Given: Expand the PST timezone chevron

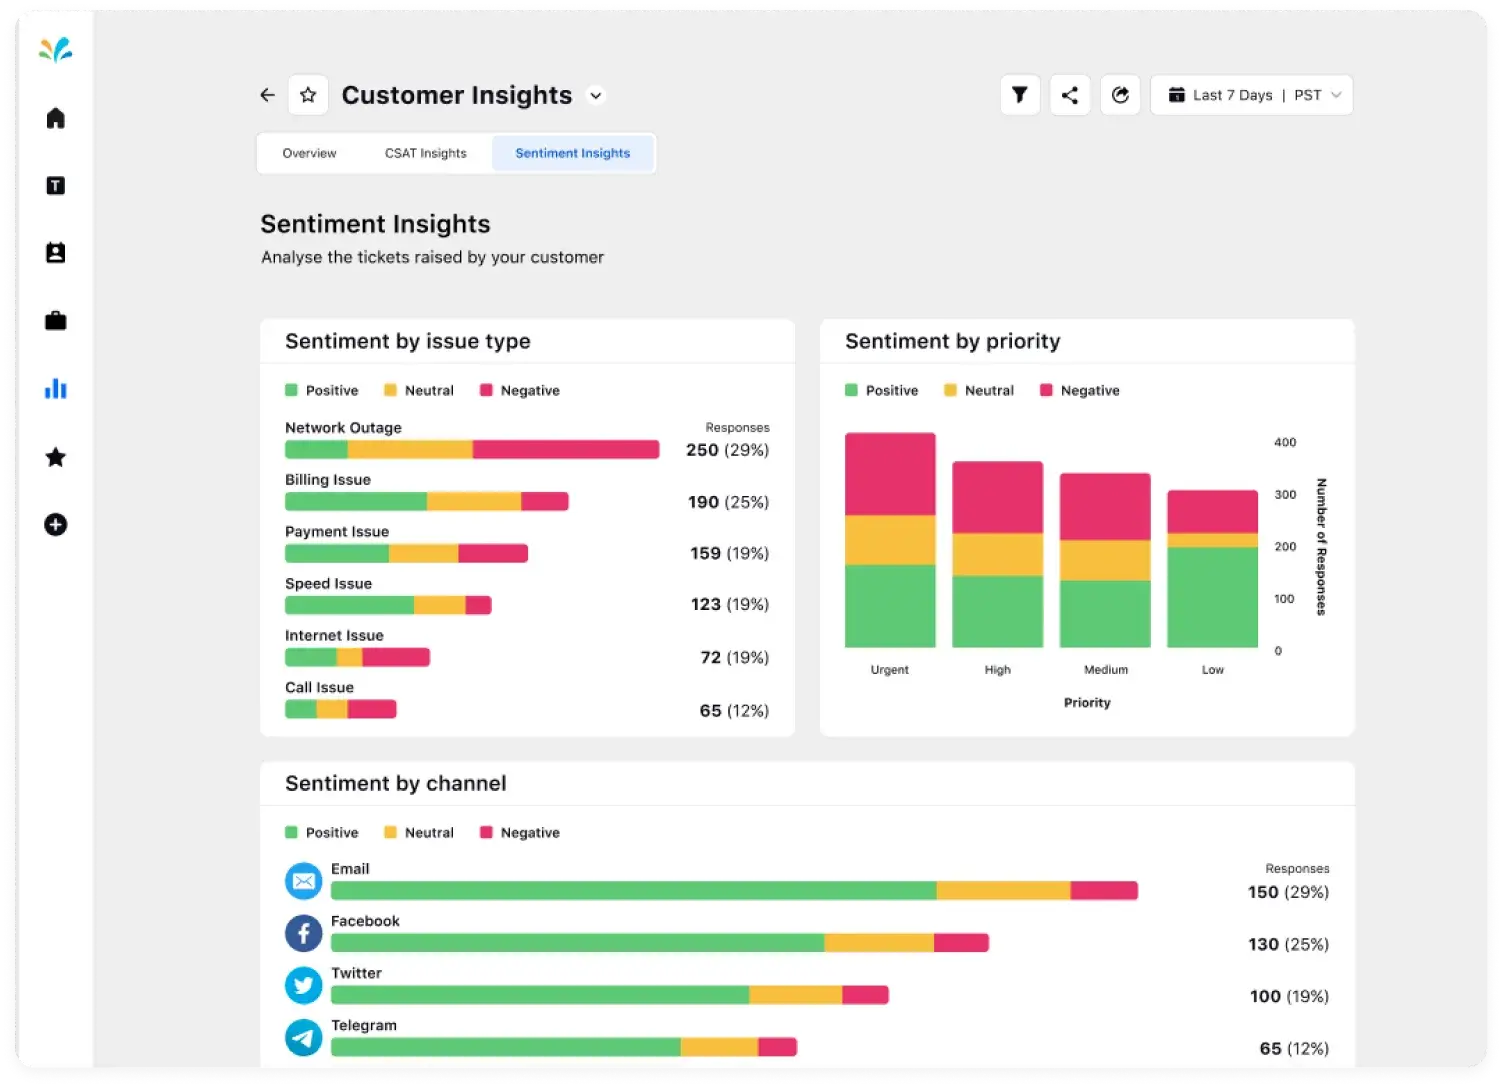Looking at the screenshot, I should point(1337,94).
